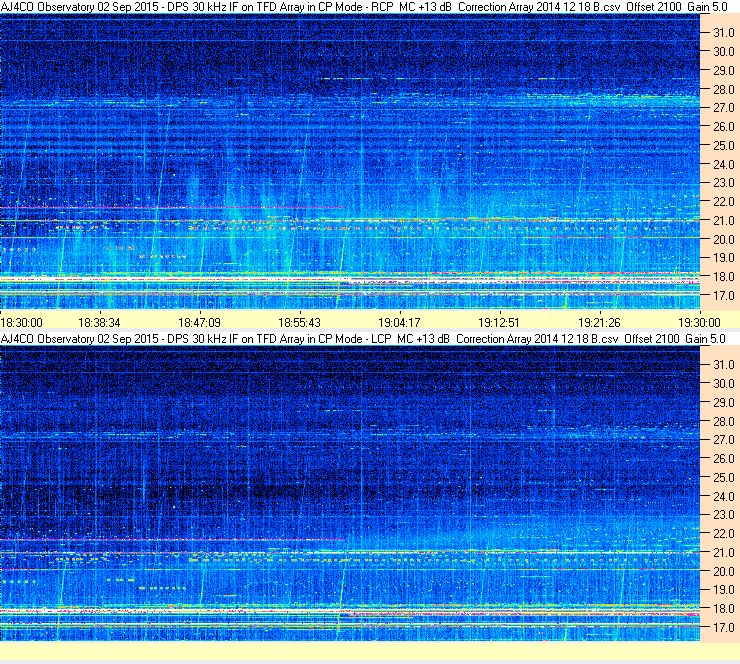Click the 30.0 frequency label on RCP chart
The height and width of the screenshot is (664, 740).
coord(723,52)
